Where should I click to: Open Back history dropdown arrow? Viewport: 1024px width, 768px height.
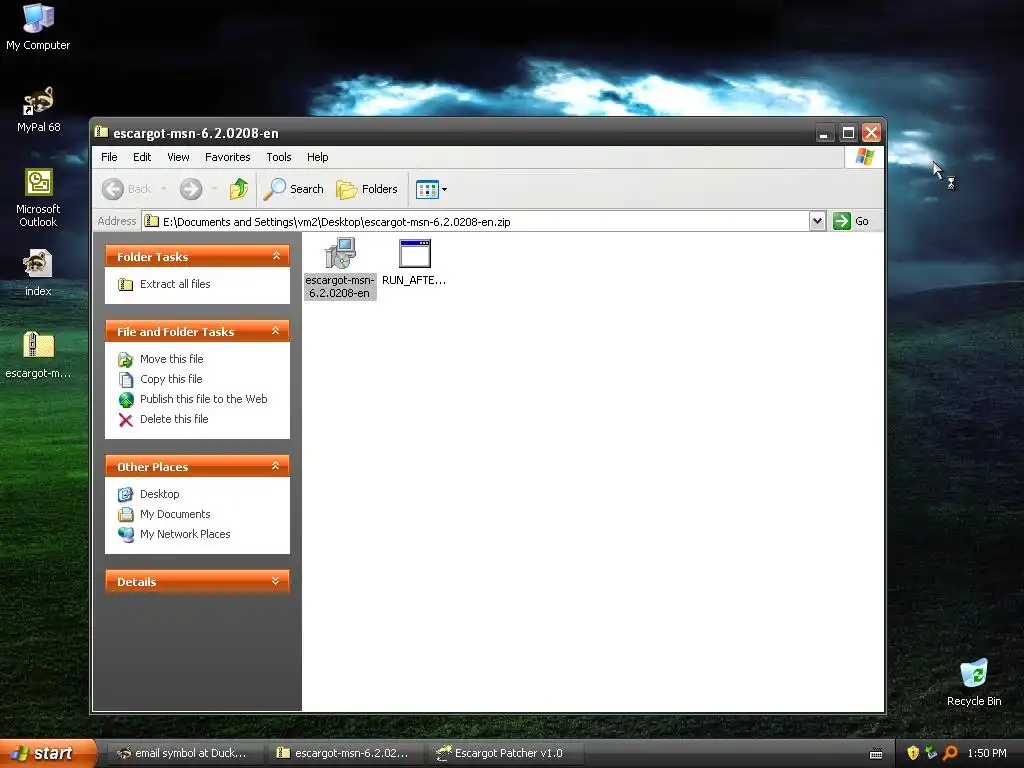(x=163, y=189)
